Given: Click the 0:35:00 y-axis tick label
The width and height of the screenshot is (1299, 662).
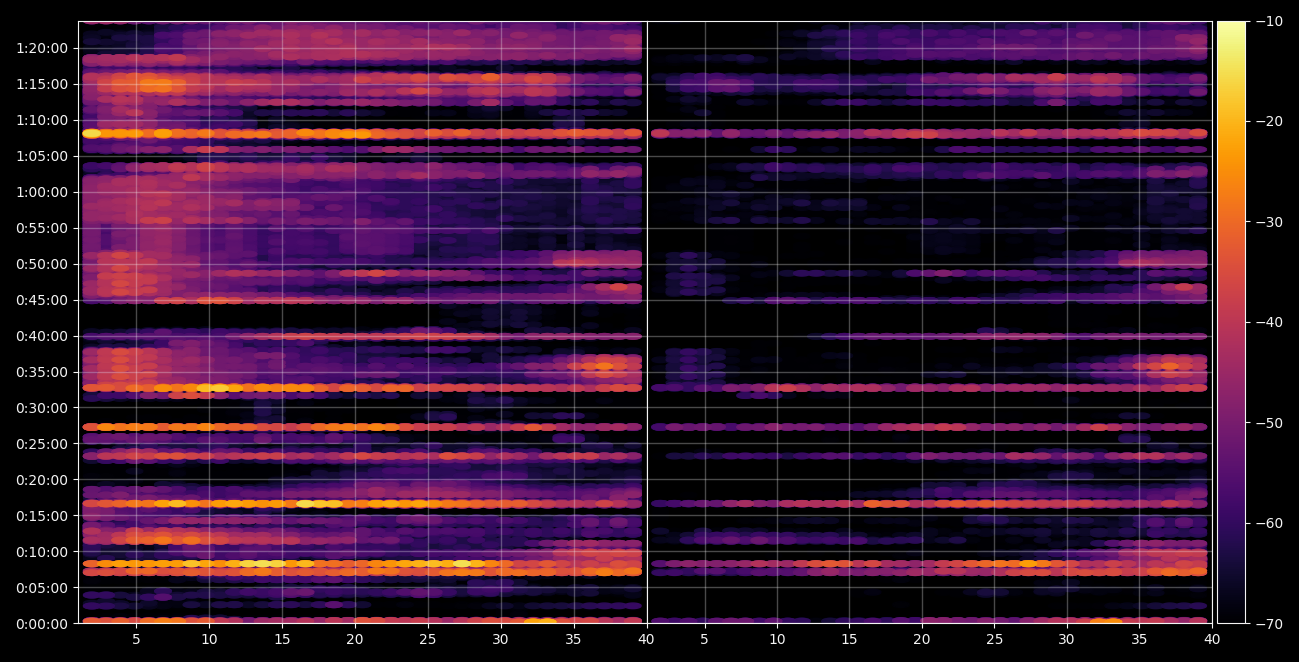Looking at the screenshot, I should [42, 372].
